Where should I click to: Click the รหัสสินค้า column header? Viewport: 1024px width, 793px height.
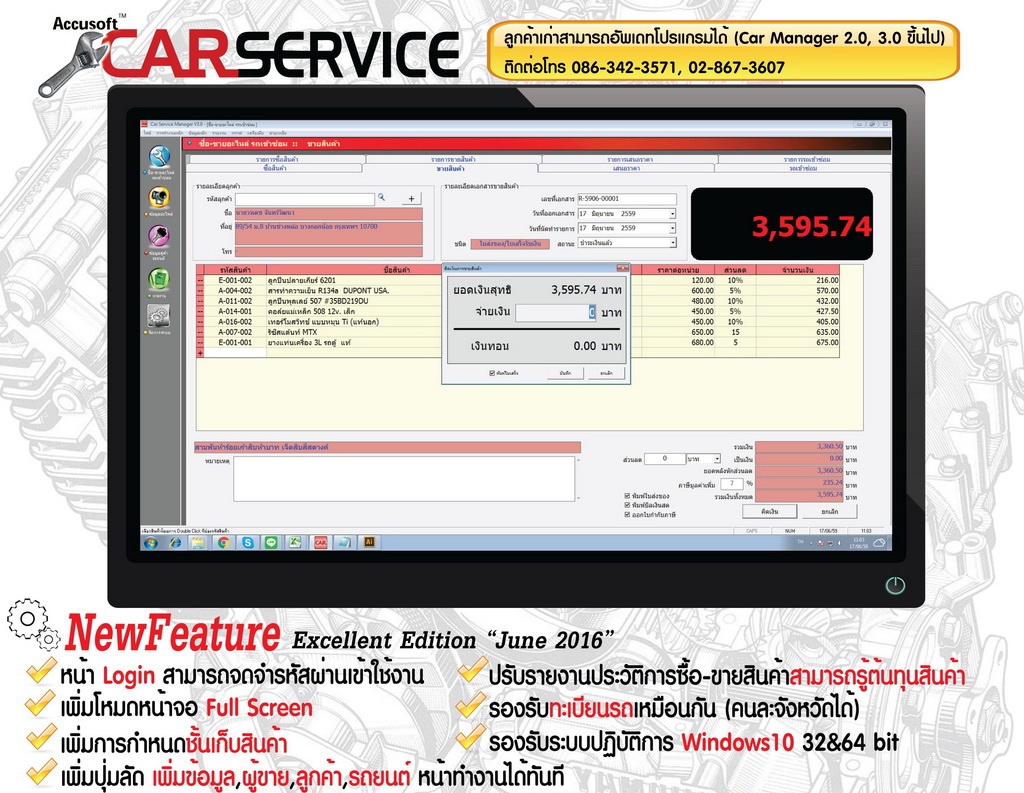(235, 270)
